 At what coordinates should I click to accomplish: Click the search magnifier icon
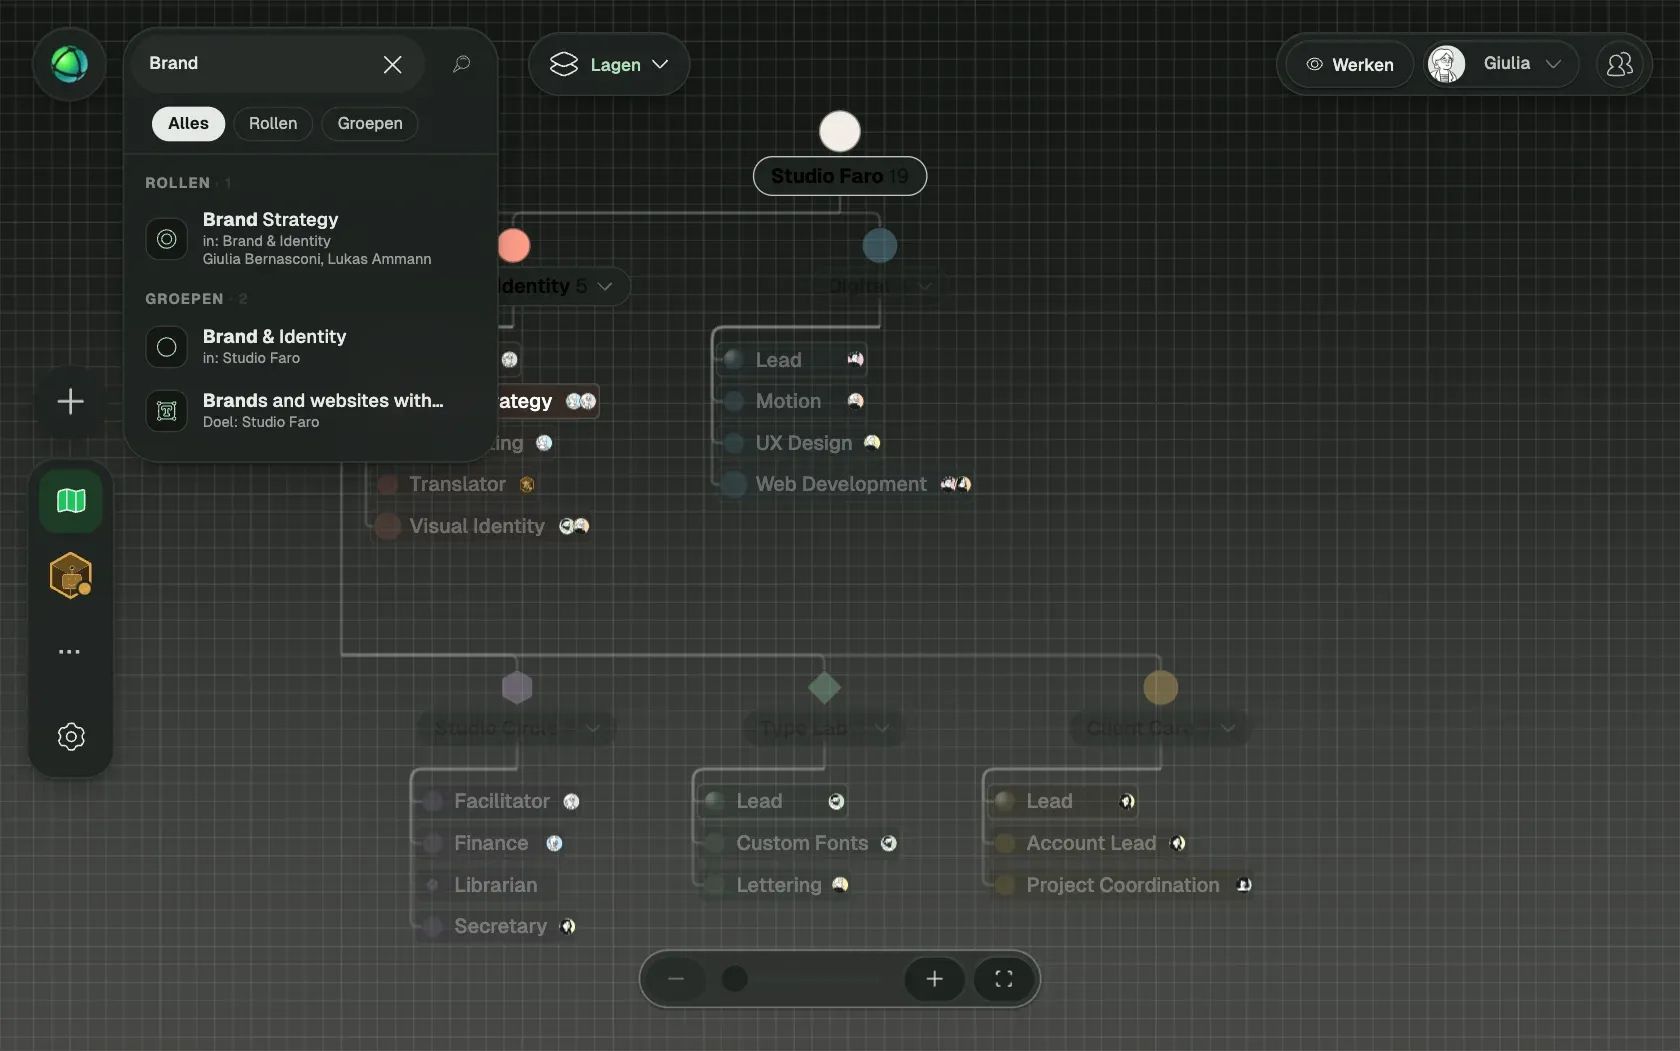click(461, 64)
